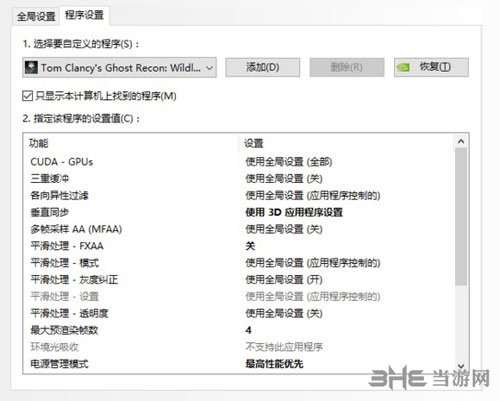The height and width of the screenshot is (401, 500).
Task: Click the NVIDIA logo icon on 恢复 button
Action: pyautogui.click(x=403, y=68)
